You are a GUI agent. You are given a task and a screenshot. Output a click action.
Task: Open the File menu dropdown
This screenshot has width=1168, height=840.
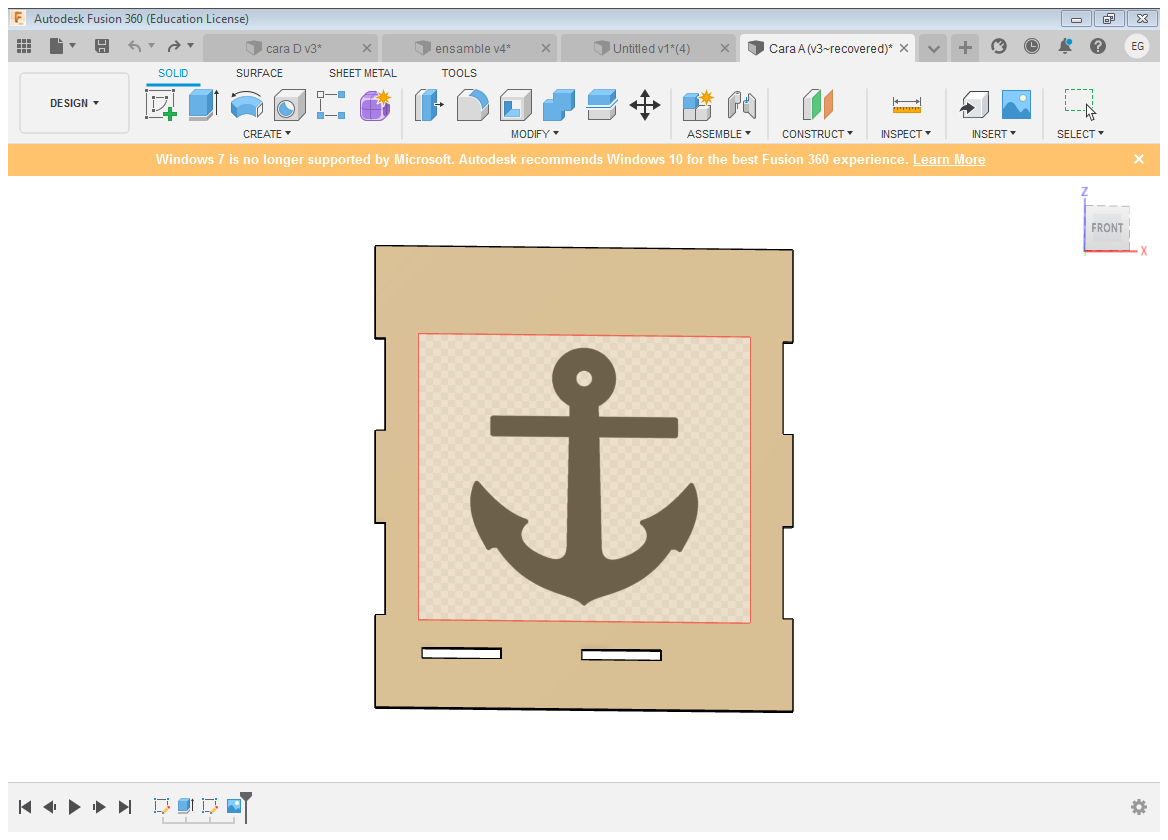coord(63,47)
